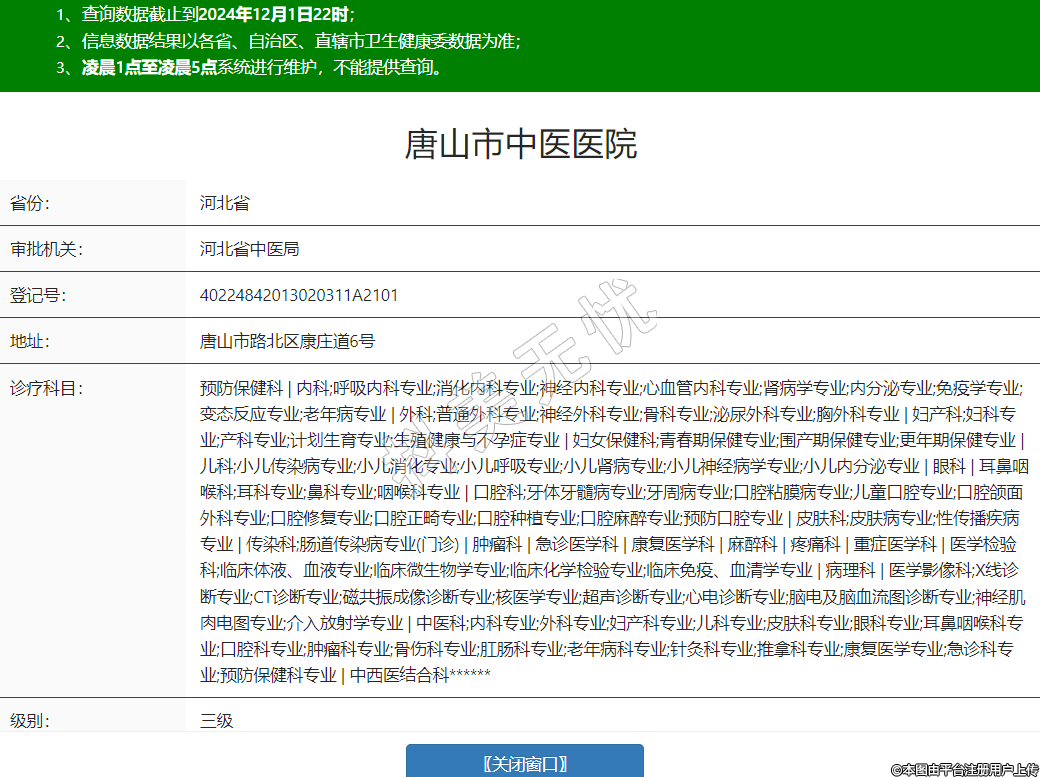This screenshot has width=1040, height=777.
Task: Click the notice mentioning 卫生健康委数据为准
Action: tap(288, 41)
